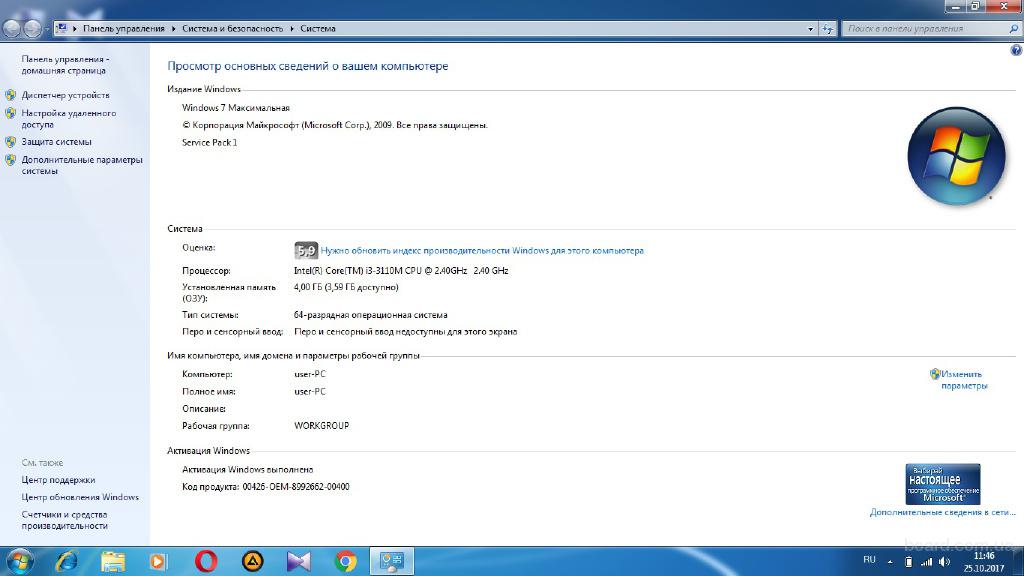Open the Windows Start menu orb
The image size is (1024, 576).
click(x=19, y=561)
